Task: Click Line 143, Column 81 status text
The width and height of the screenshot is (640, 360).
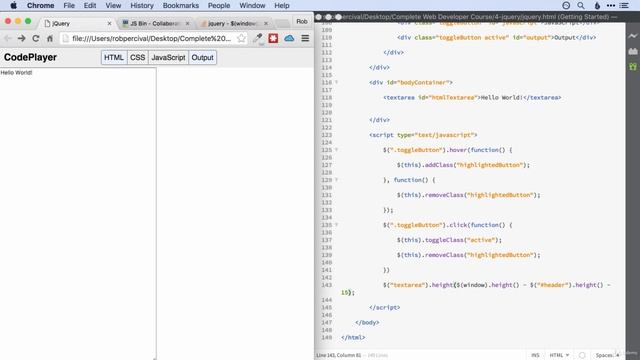Action: click(338, 355)
